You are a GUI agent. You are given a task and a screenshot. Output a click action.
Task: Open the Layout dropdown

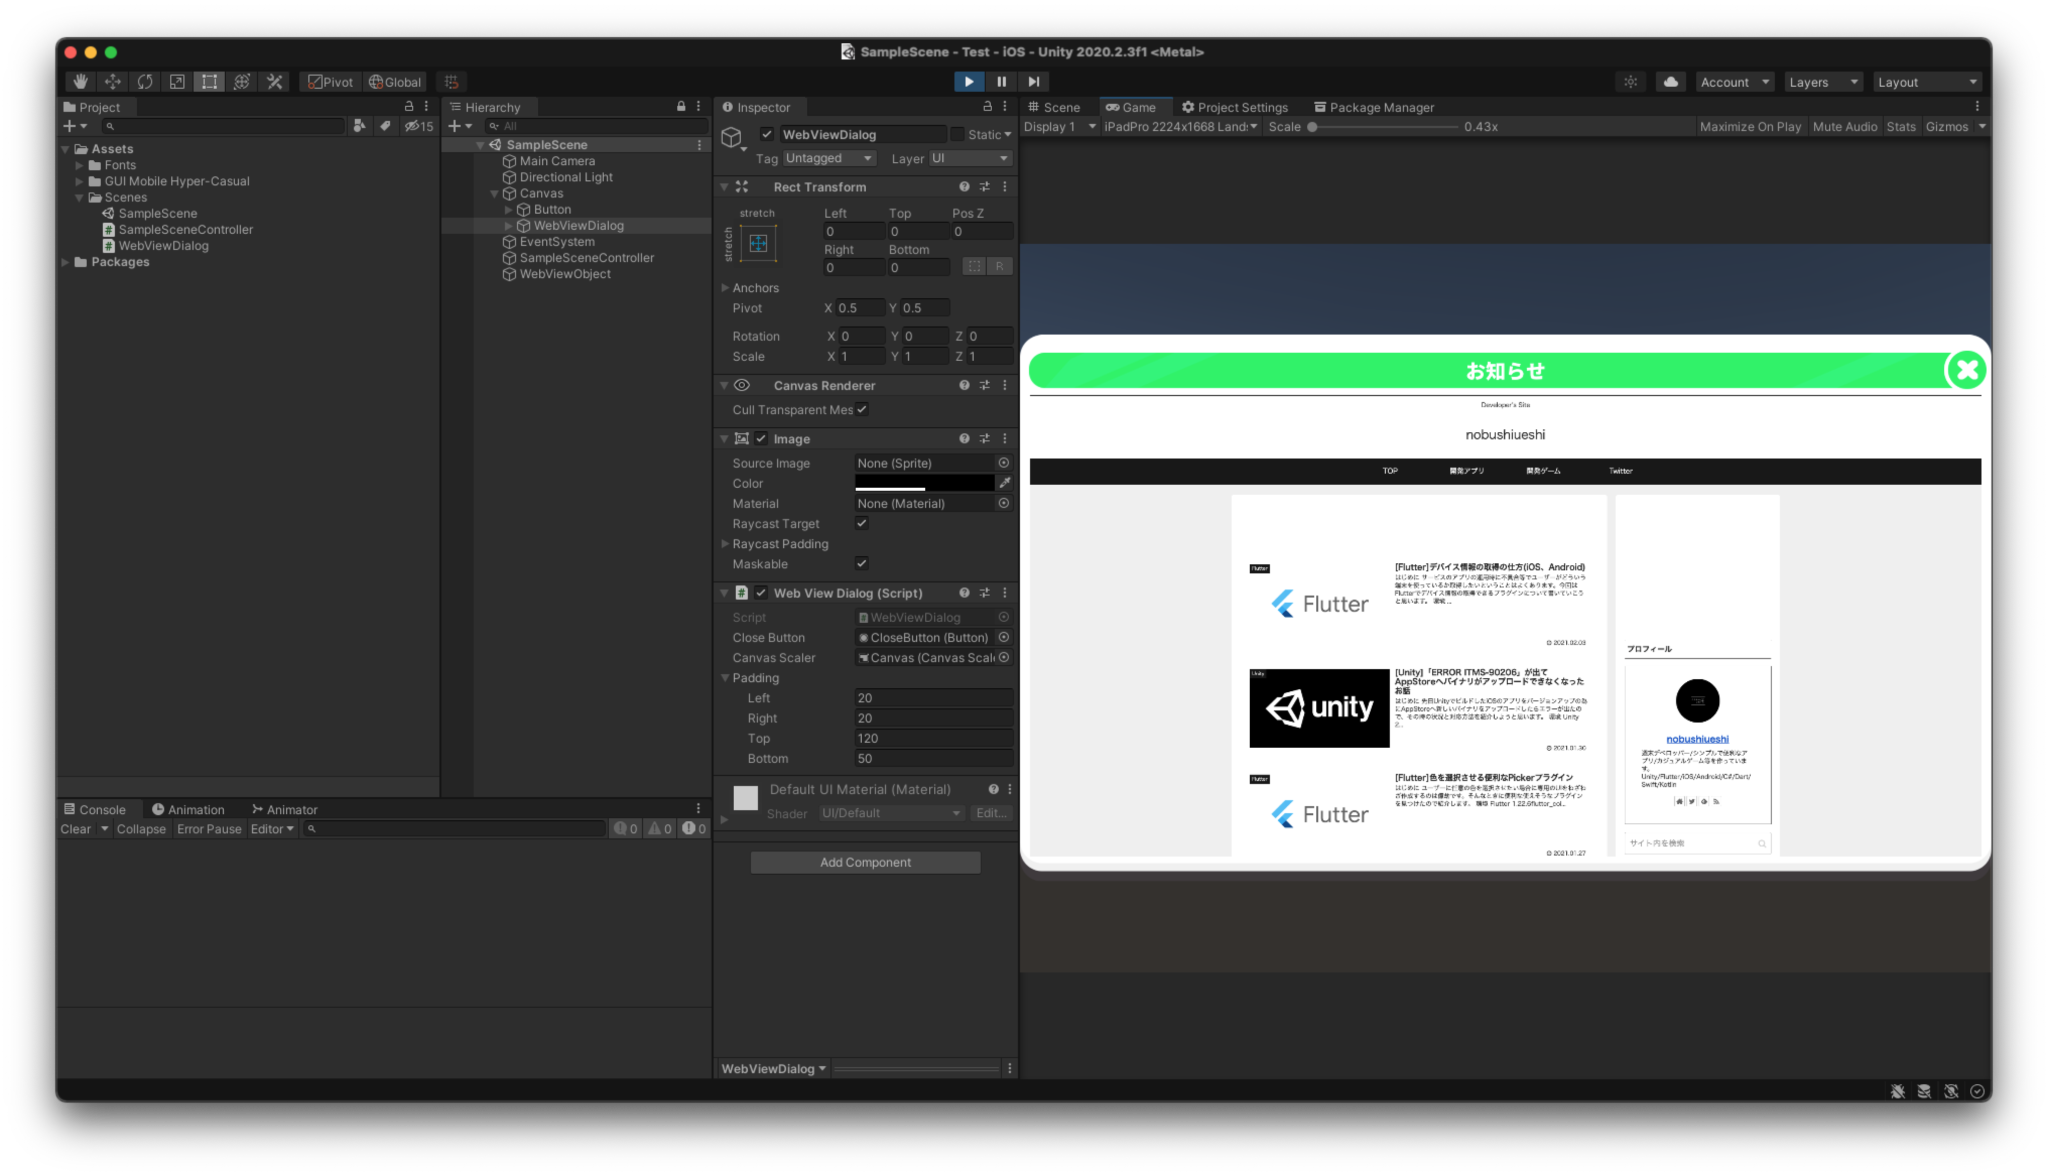[1927, 81]
